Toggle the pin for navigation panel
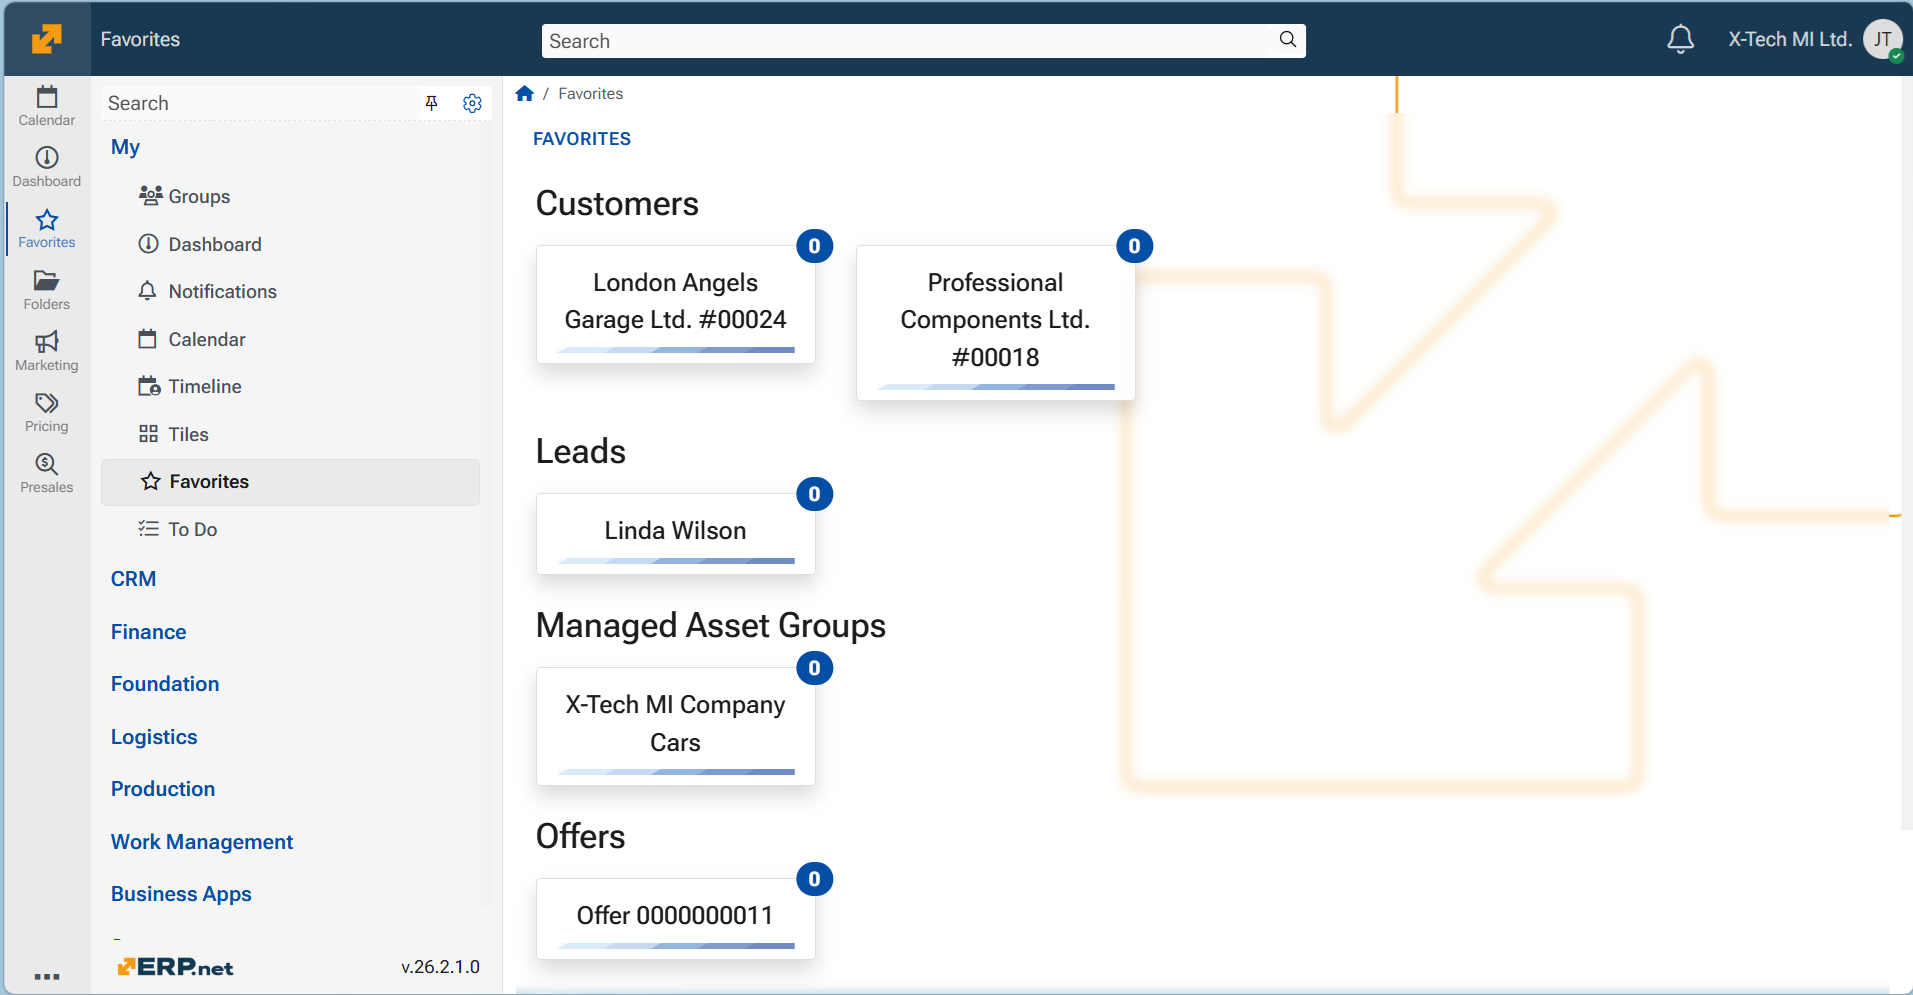The width and height of the screenshot is (1913, 995). click(x=431, y=103)
